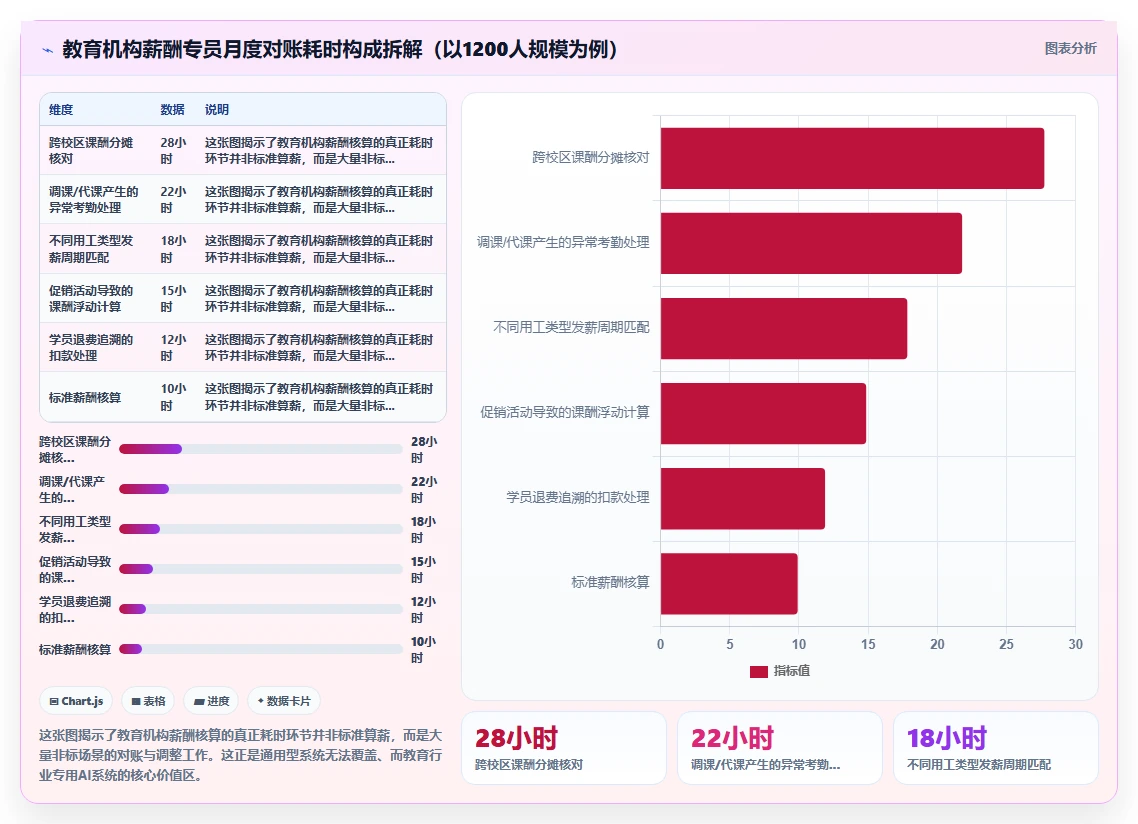
Task: Click the 10小时 progress bar for 标准薪酬核算
Action: 261,649
